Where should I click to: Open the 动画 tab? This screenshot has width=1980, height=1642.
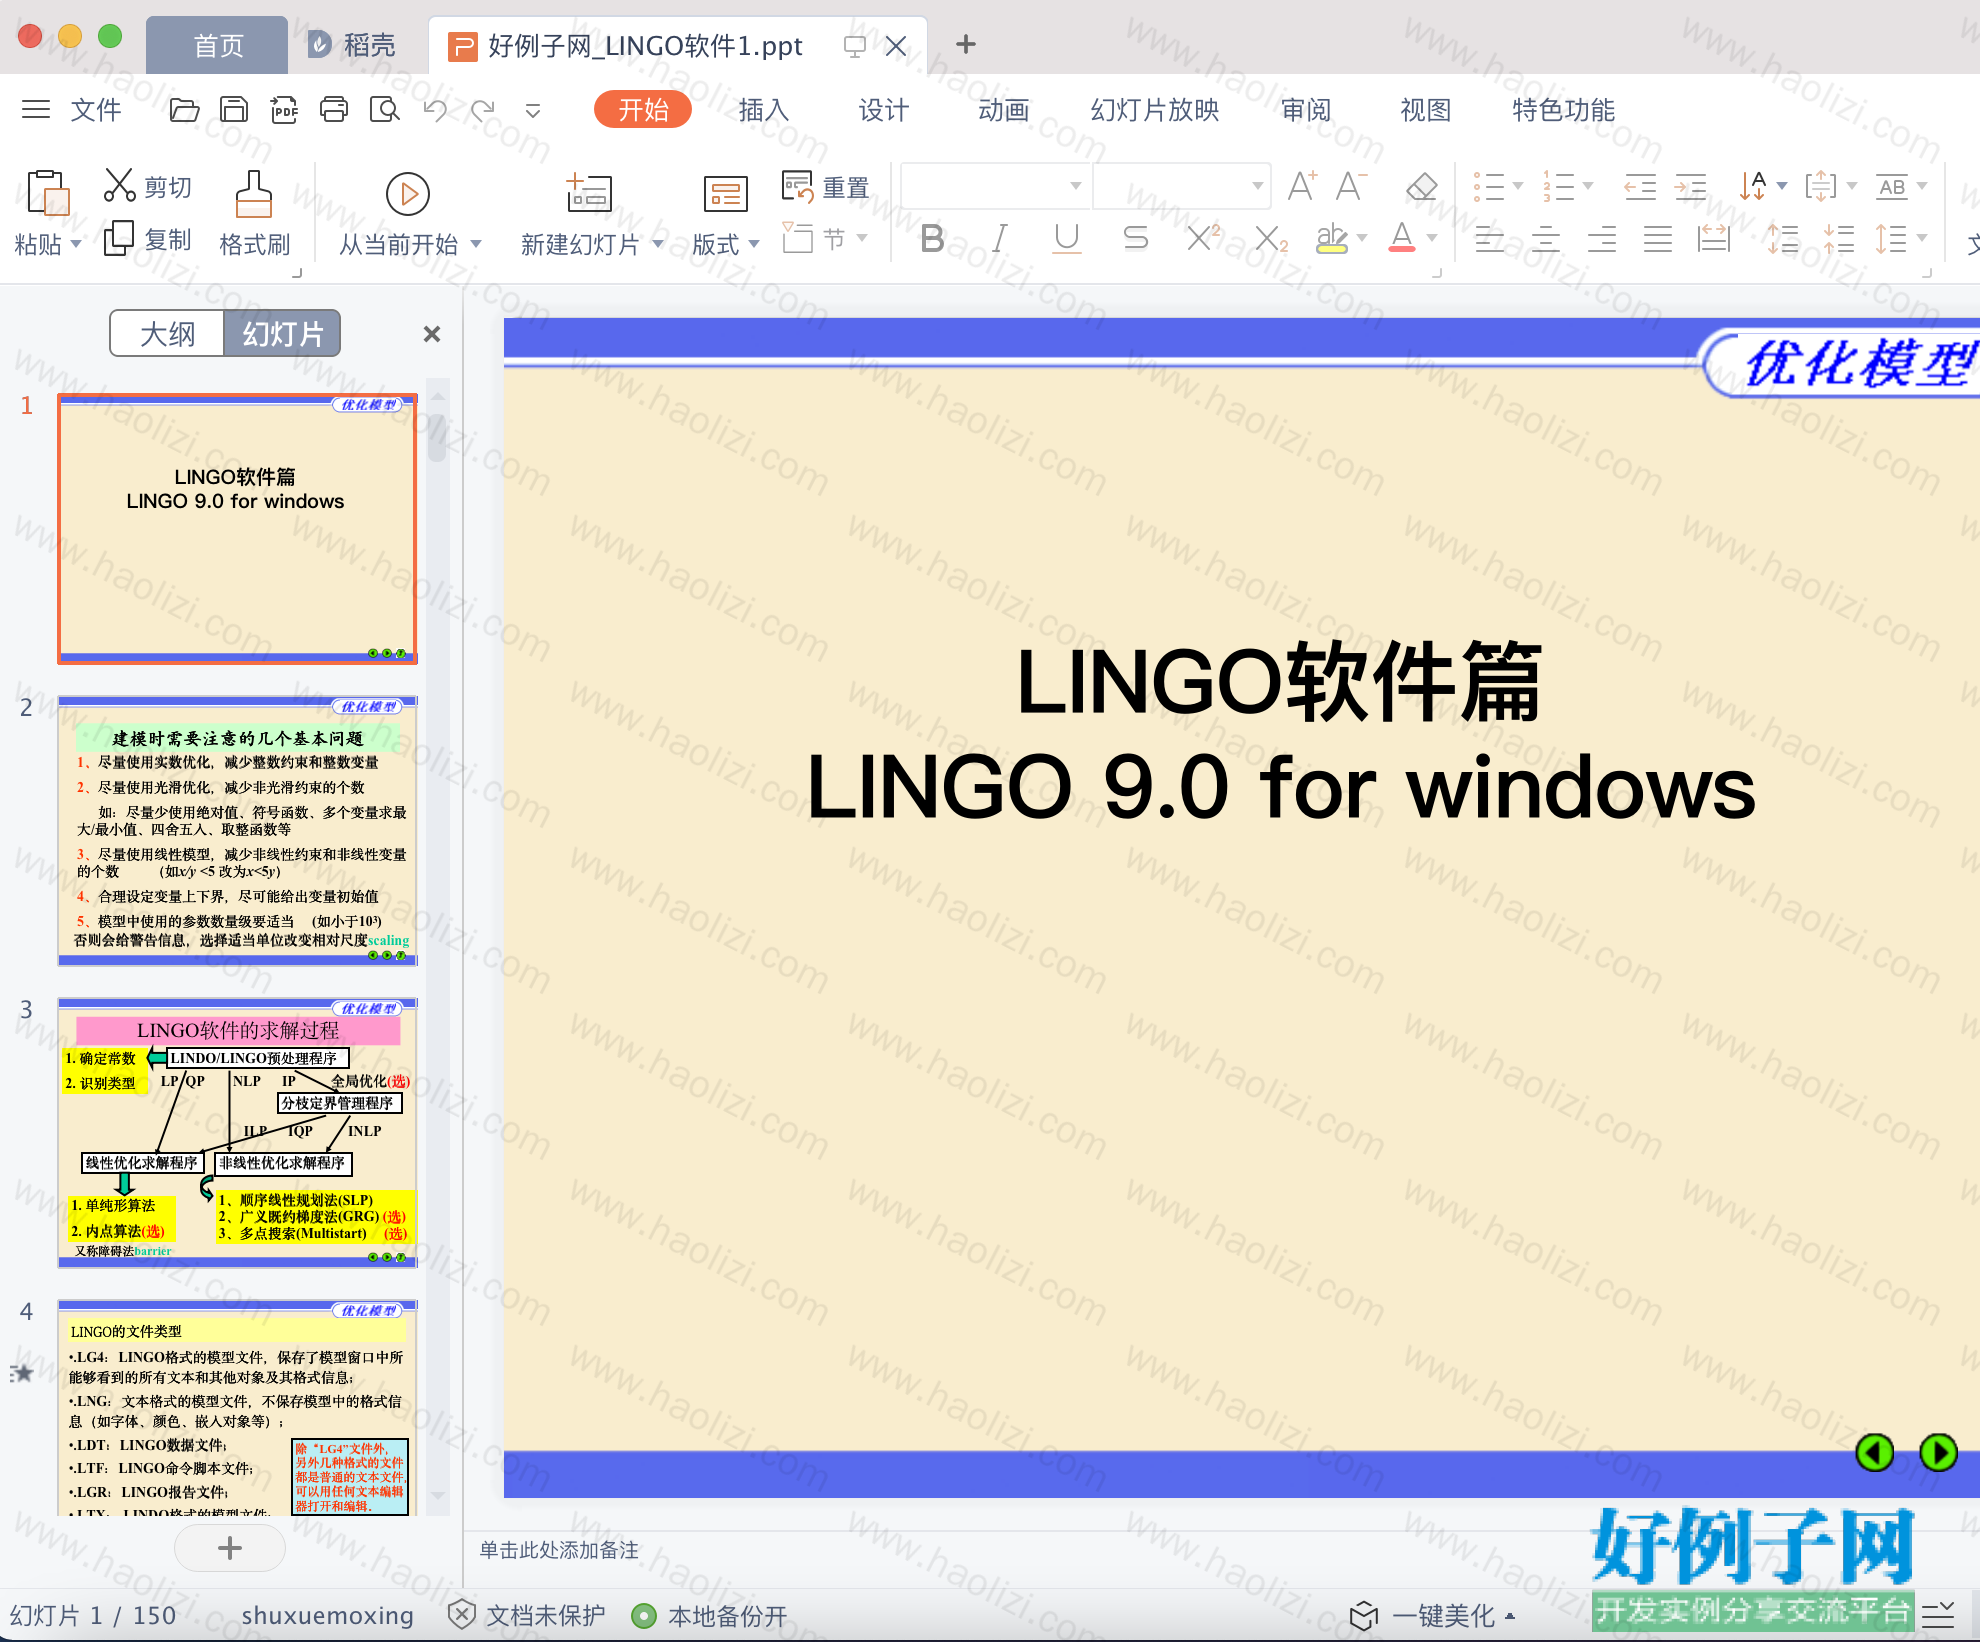click(x=1004, y=110)
